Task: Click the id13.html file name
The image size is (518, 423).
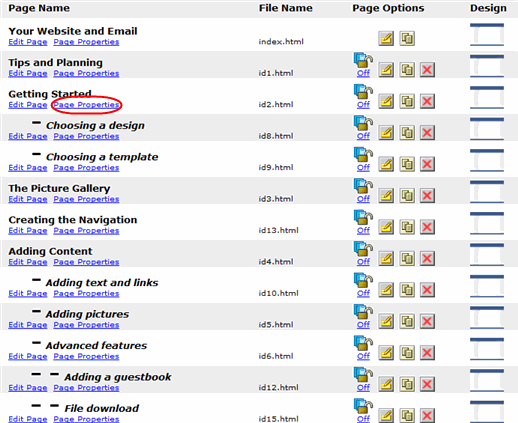Action: (278, 230)
